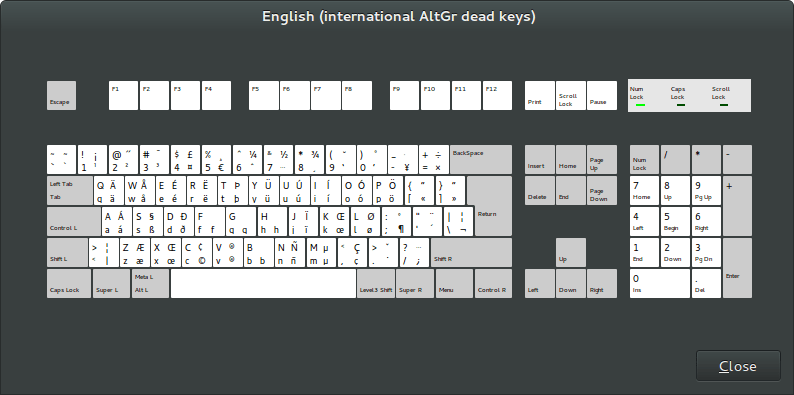Image resolution: width=794 pixels, height=395 pixels.
Task: Click the Z Æ key
Action: click(135, 252)
